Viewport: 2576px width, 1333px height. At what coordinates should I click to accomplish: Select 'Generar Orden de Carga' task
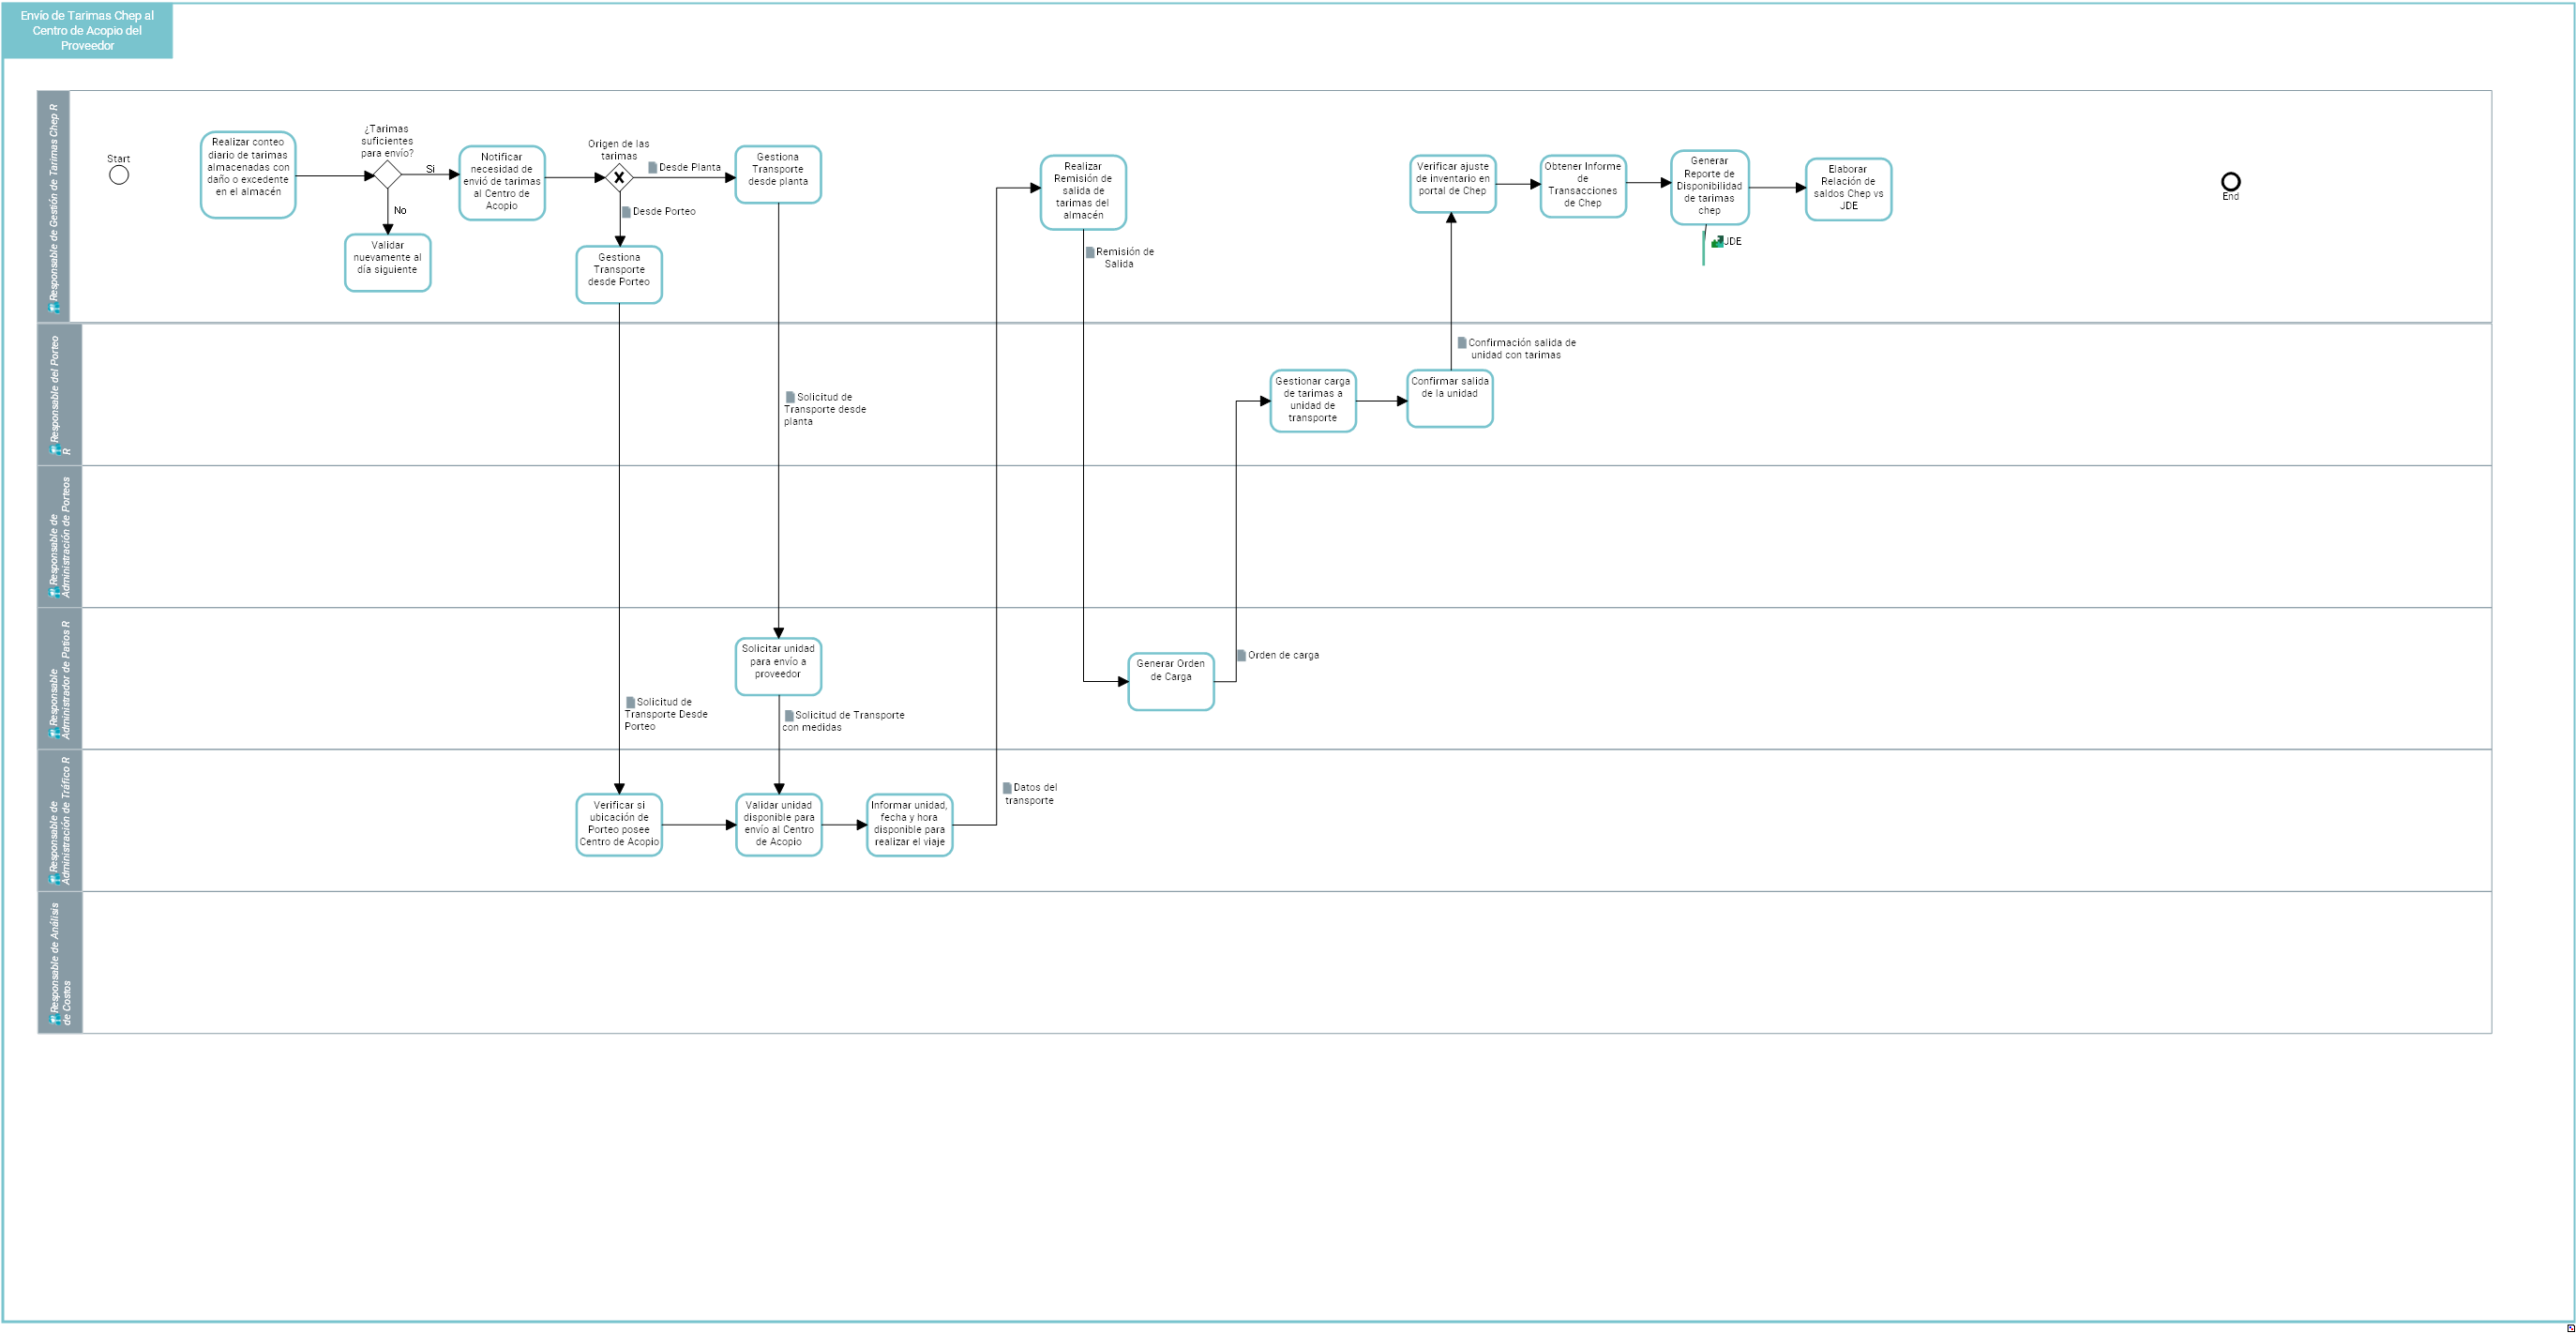point(1171,682)
